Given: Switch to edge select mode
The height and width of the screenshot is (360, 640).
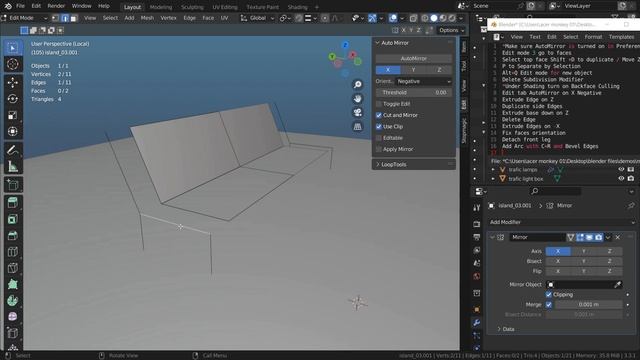Looking at the screenshot, I should pos(65,18).
